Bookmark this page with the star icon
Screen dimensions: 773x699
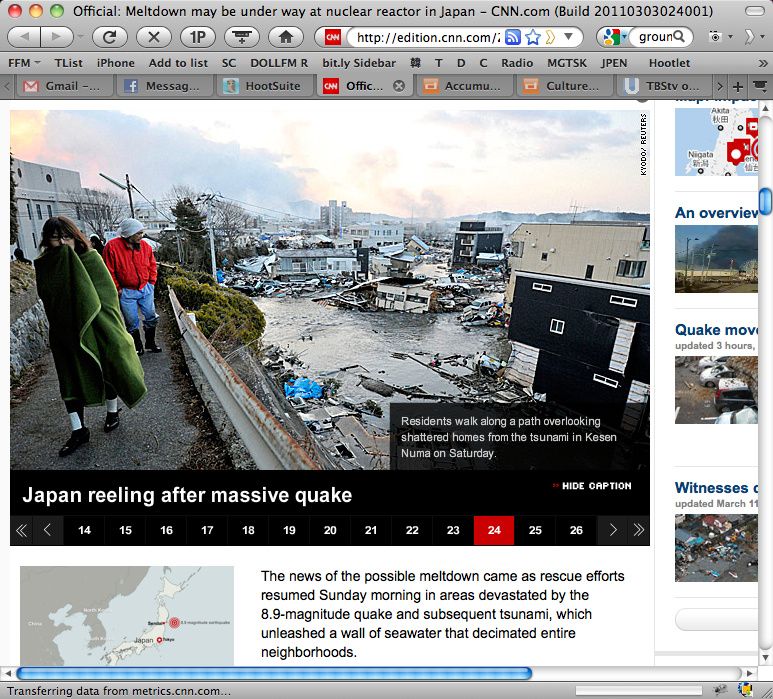coord(534,37)
